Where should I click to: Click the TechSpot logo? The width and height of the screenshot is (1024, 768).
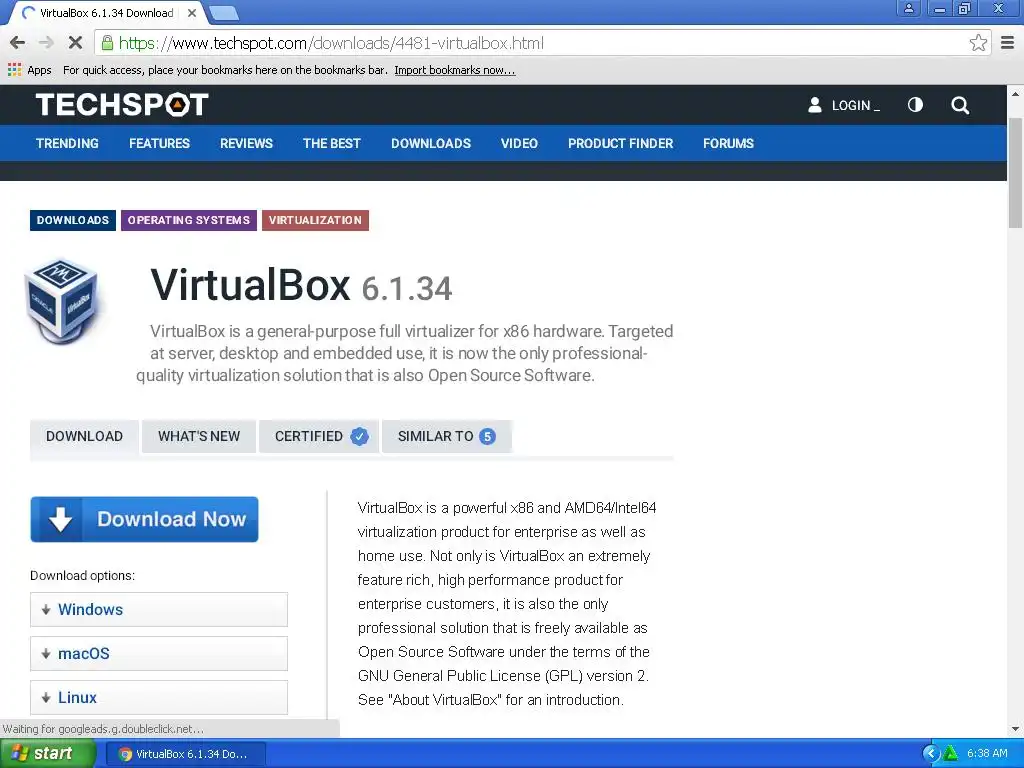122,104
